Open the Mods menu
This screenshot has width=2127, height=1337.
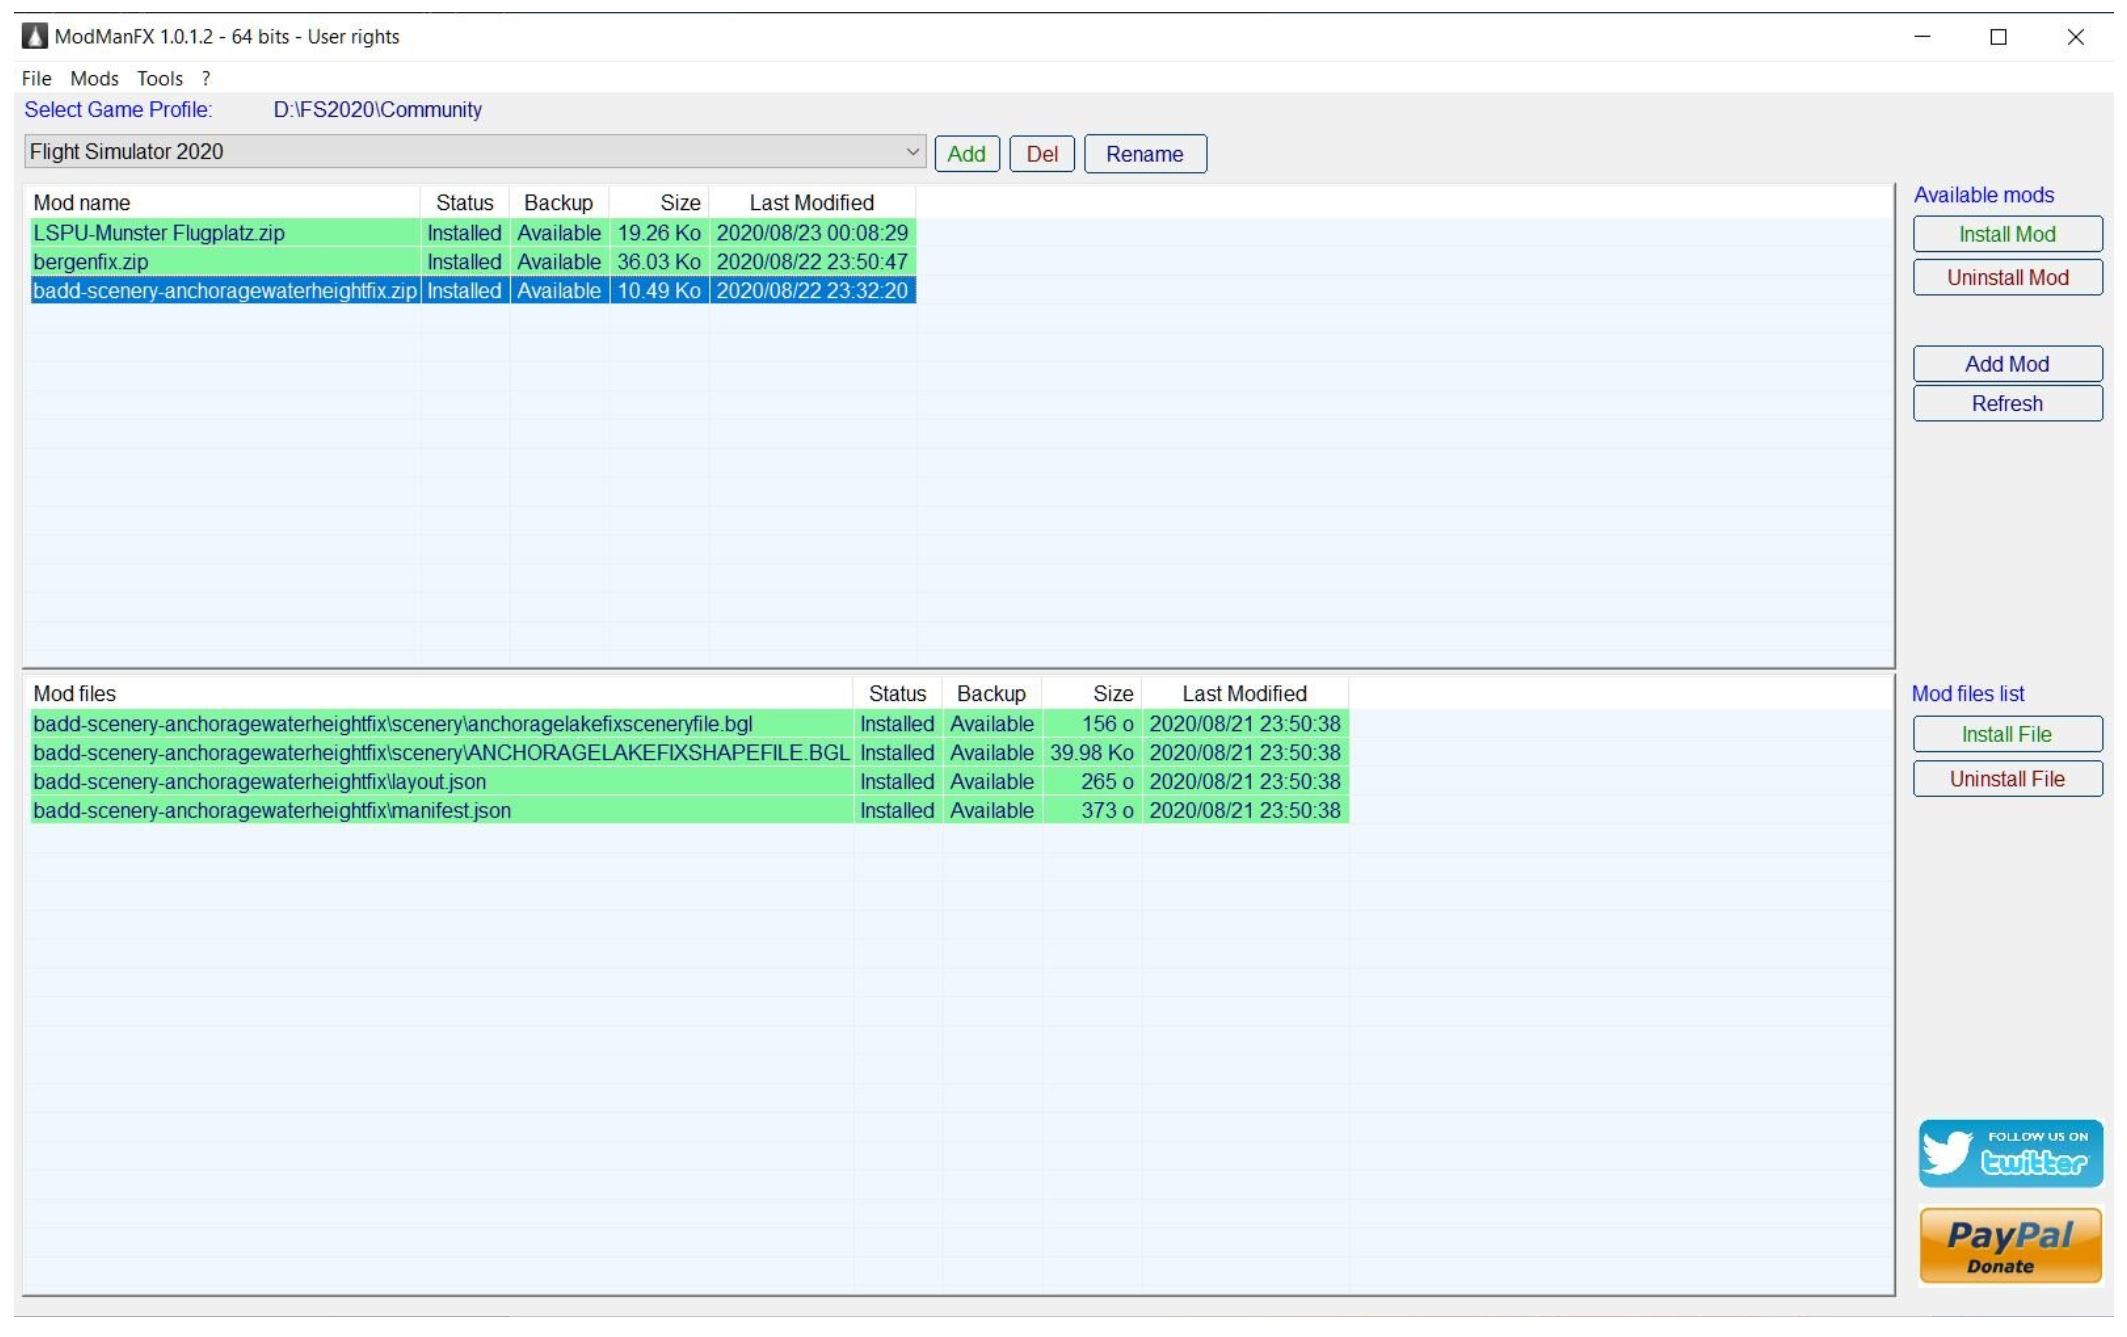click(x=94, y=78)
